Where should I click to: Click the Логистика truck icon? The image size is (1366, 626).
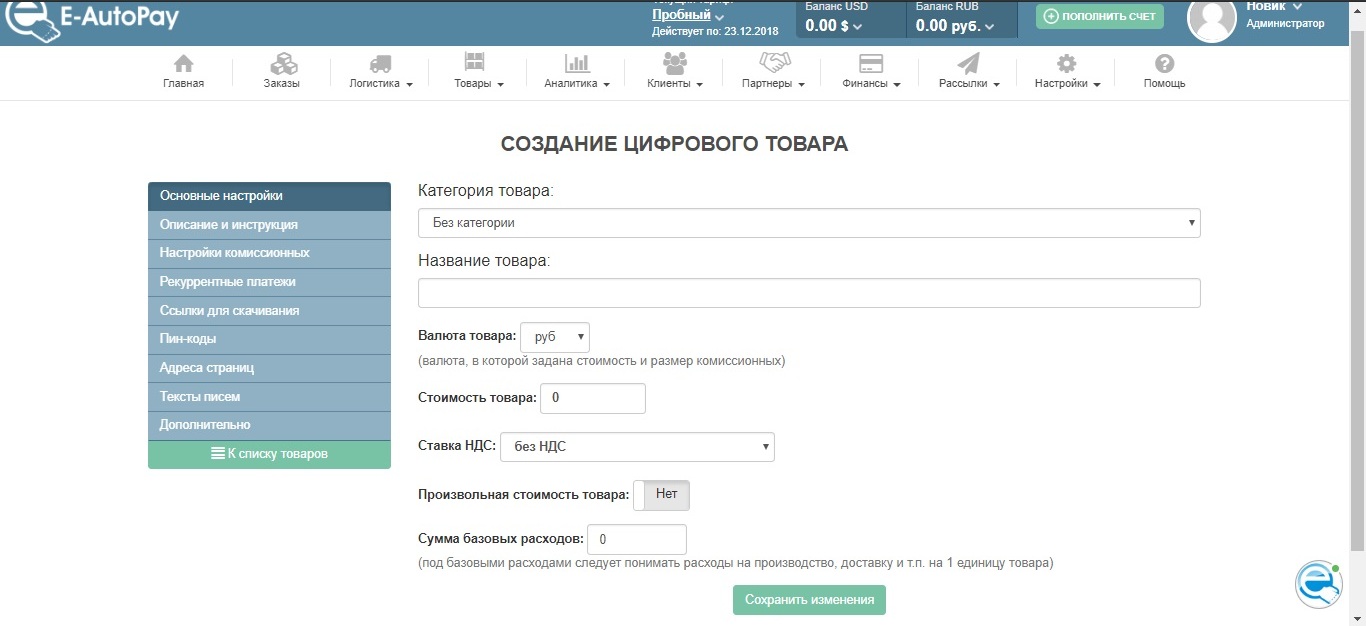[380, 64]
